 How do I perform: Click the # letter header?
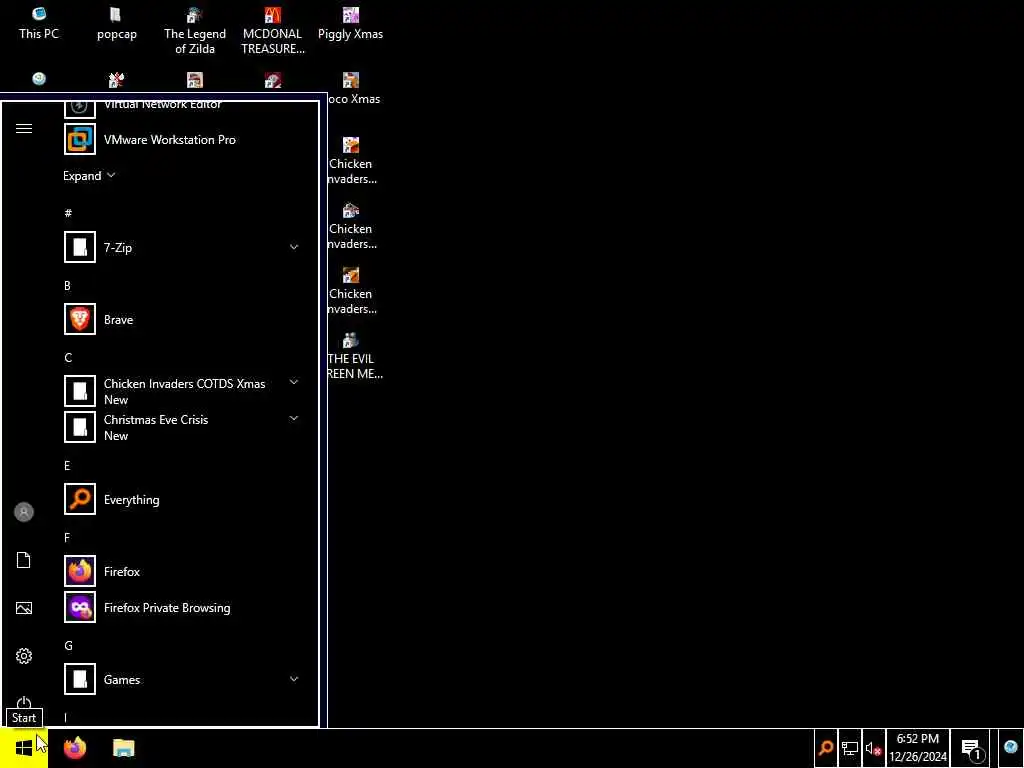(x=68, y=213)
